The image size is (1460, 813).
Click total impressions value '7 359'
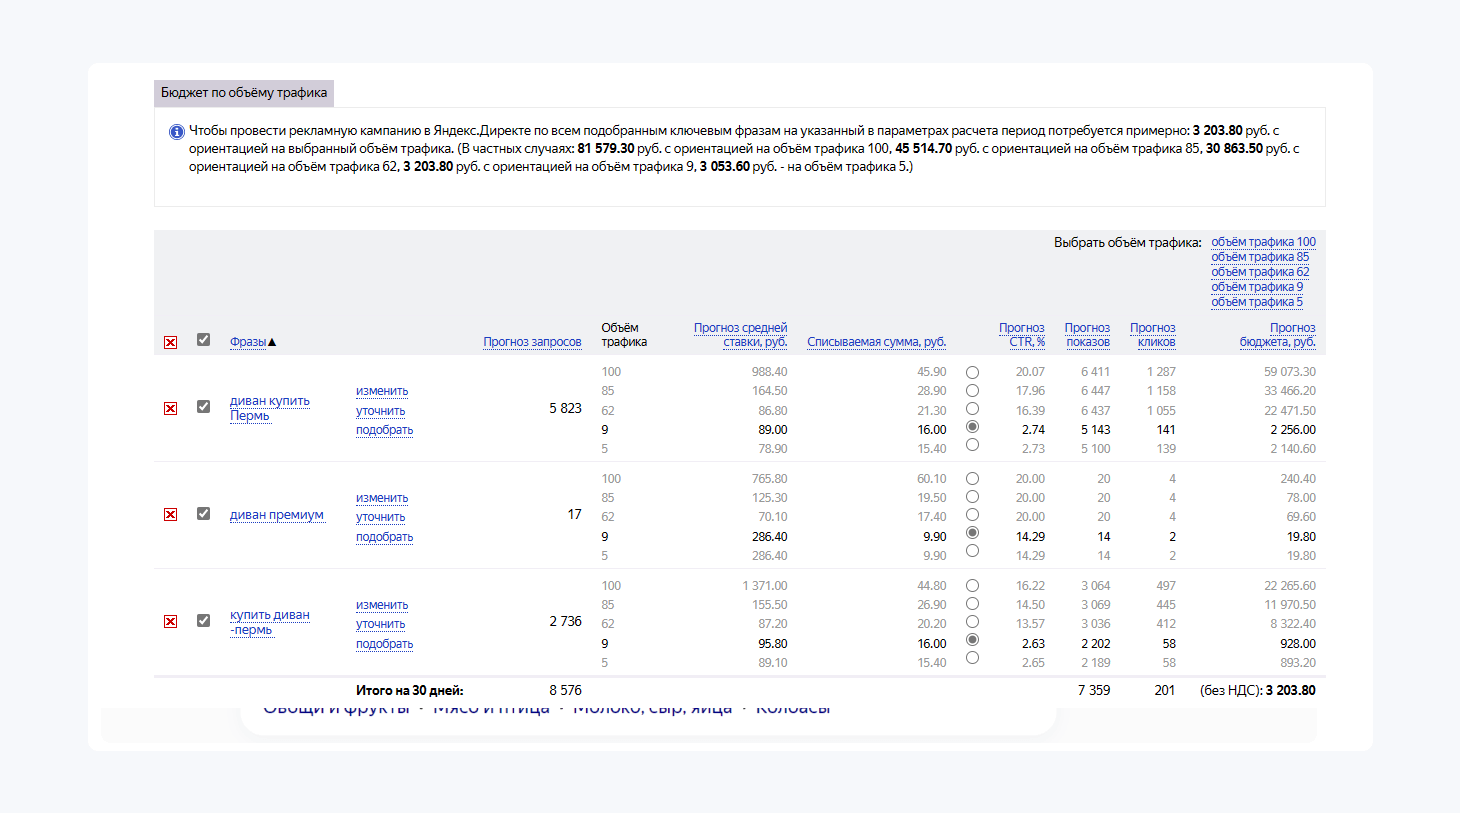pyautogui.click(x=1094, y=690)
